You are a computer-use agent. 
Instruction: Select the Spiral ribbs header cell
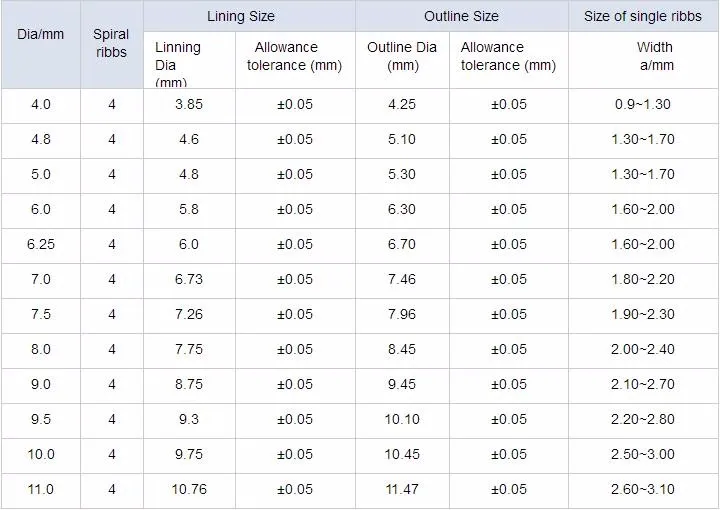click(112, 43)
